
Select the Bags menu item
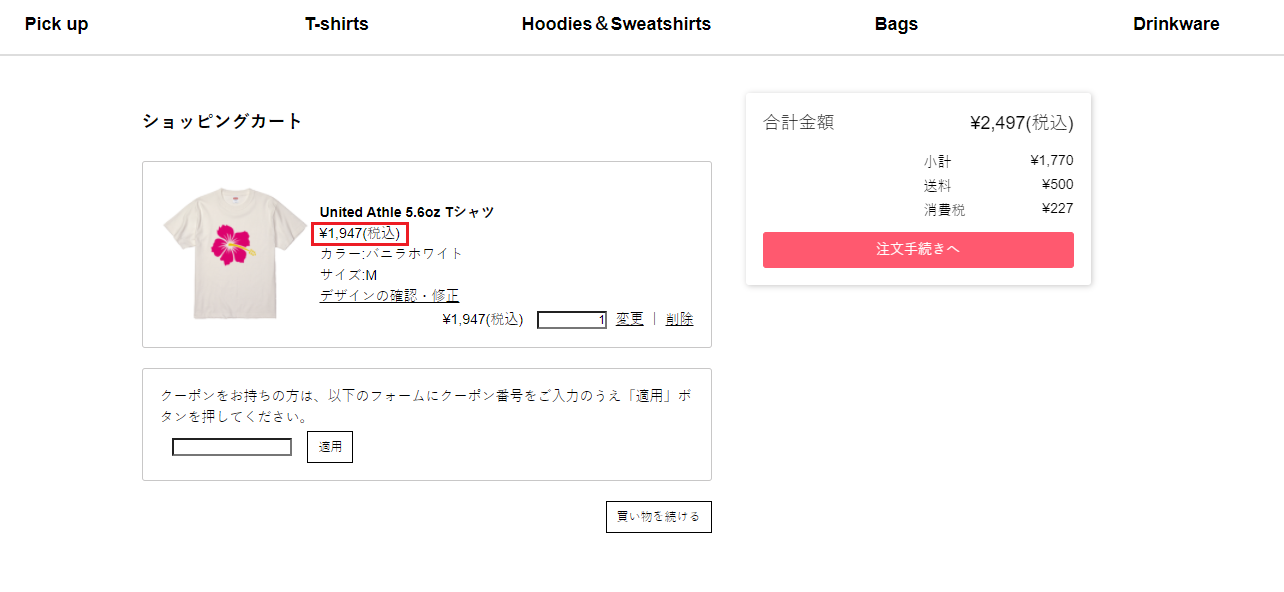pyautogui.click(x=896, y=24)
